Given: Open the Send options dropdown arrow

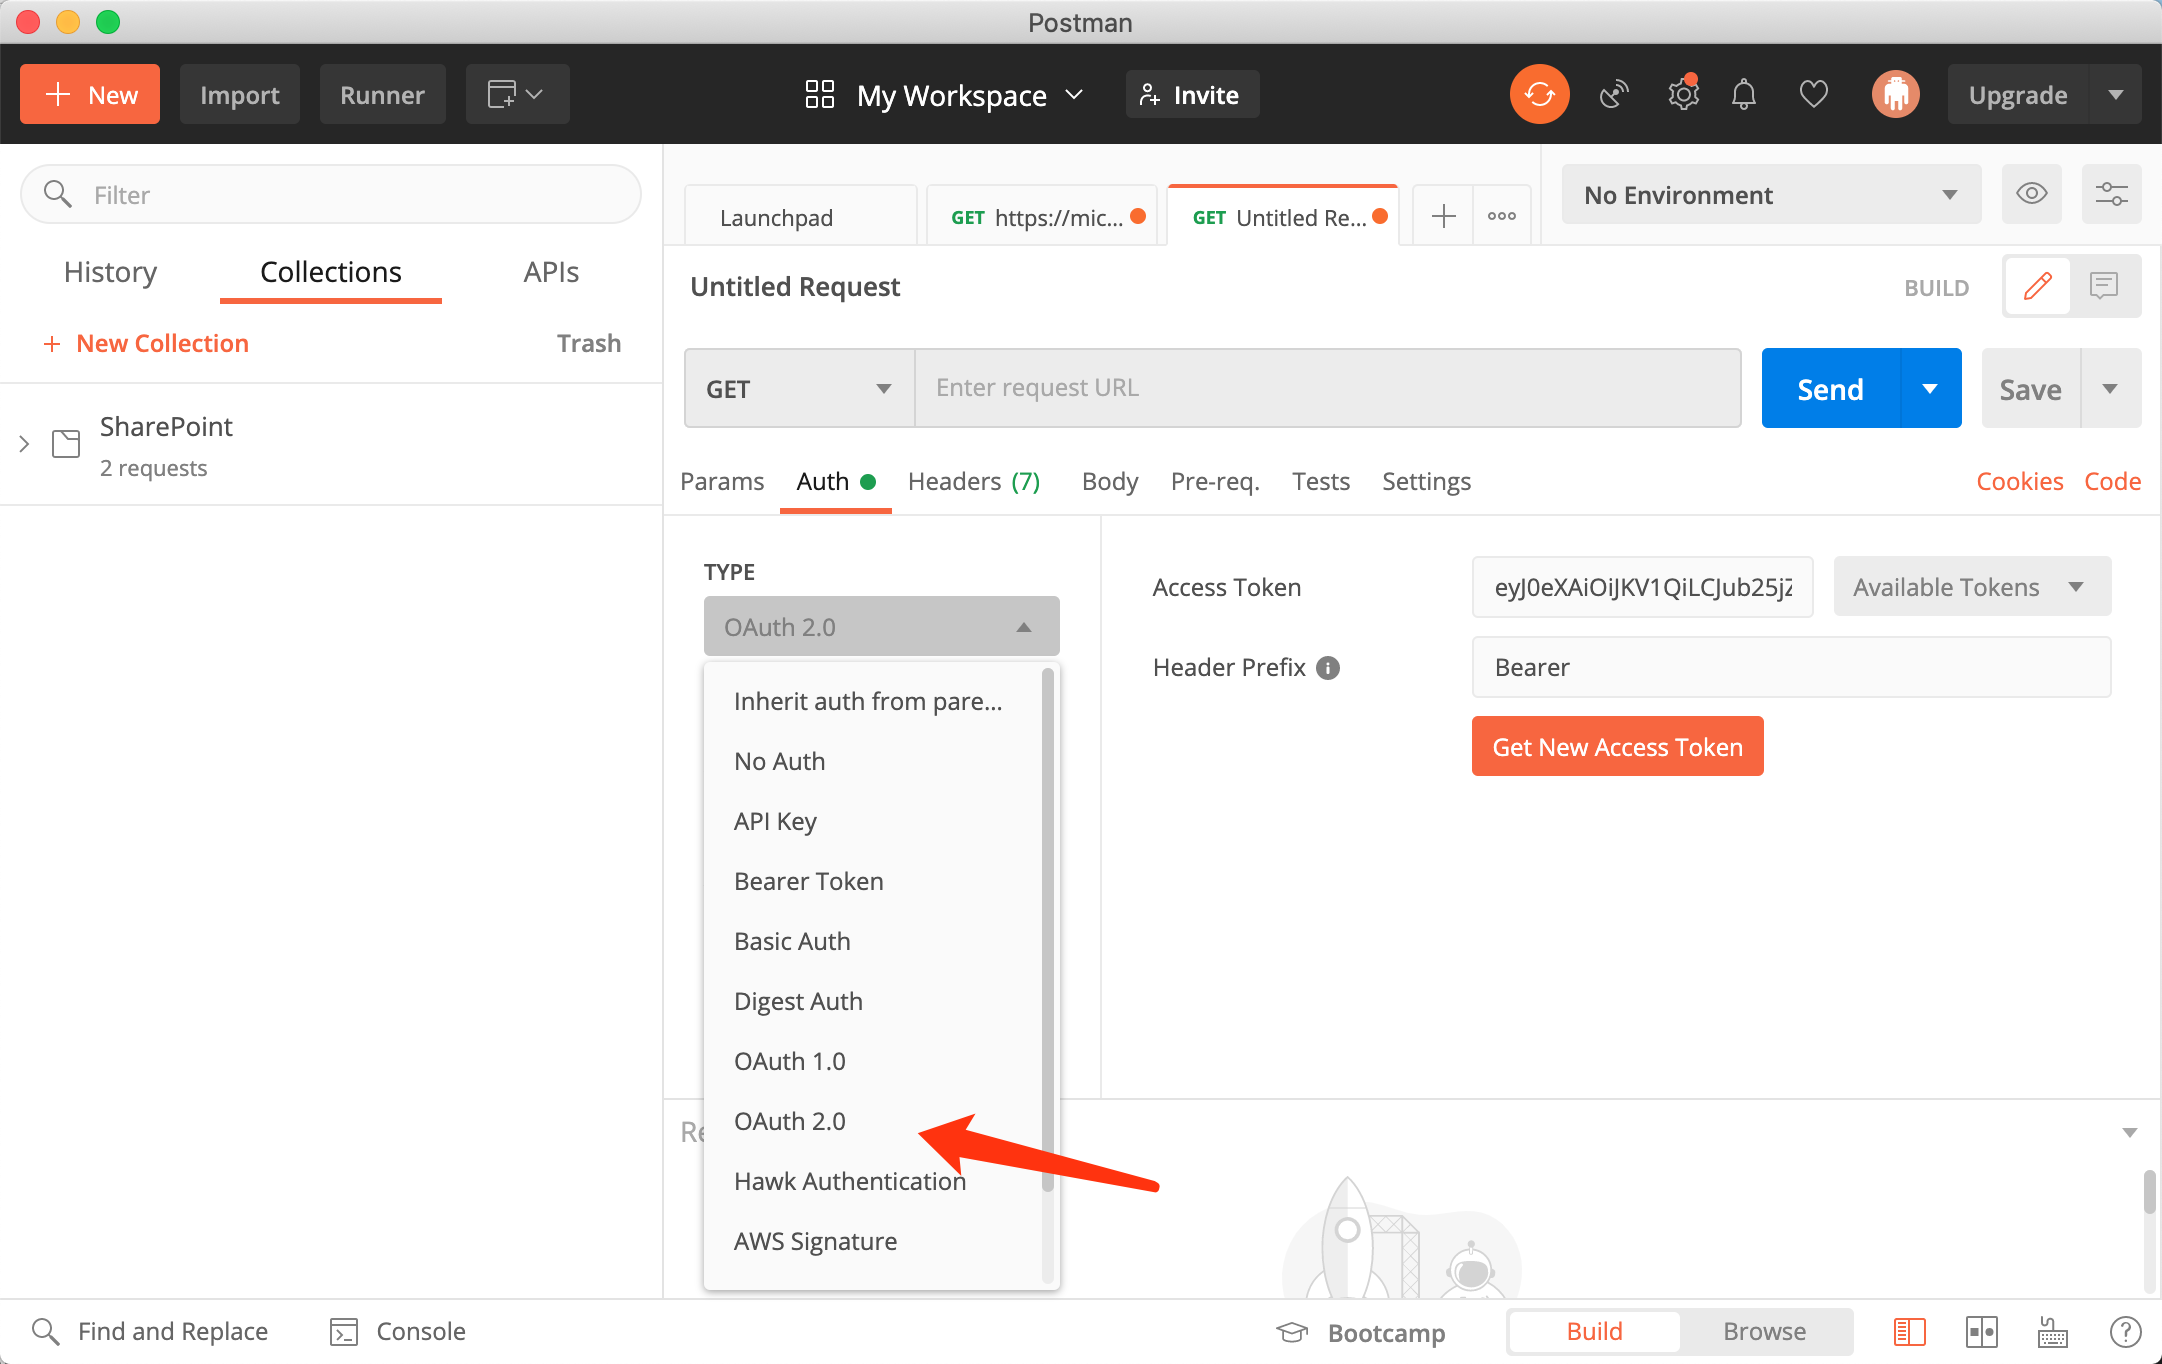Looking at the screenshot, I should (x=1931, y=388).
